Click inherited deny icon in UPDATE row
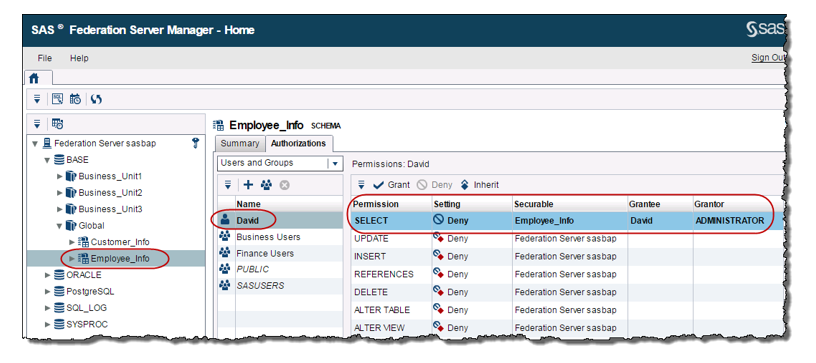Screen dimensions: 816x363 (x=439, y=238)
